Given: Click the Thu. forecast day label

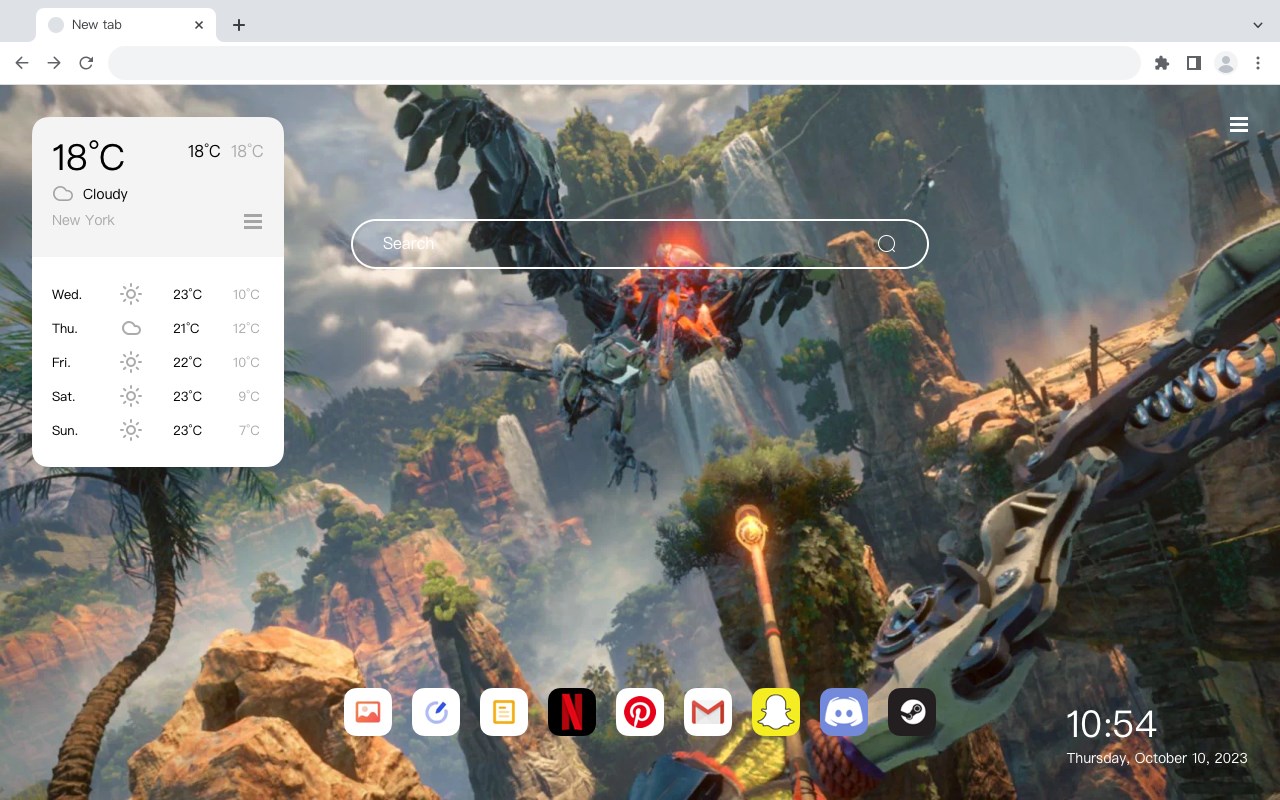Looking at the screenshot, I should [65, 329].
